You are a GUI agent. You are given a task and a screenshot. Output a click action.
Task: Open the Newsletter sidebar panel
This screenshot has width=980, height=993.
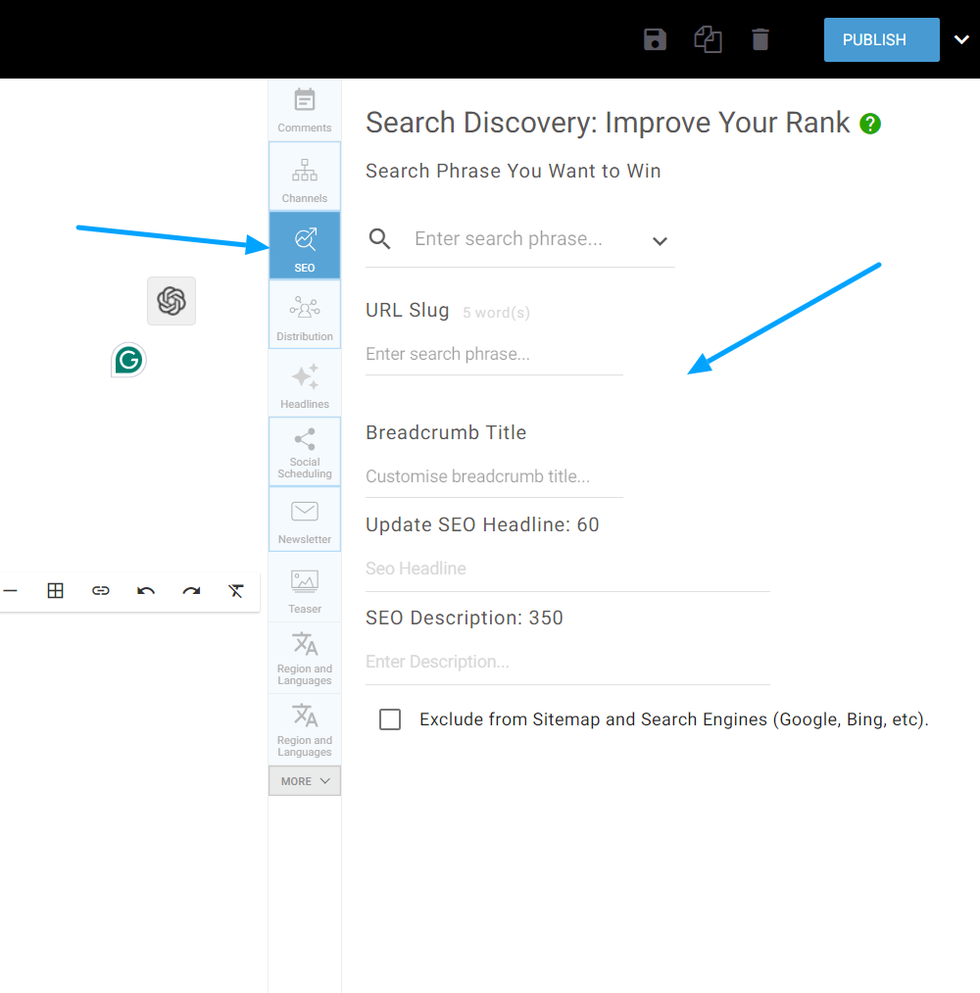pos(305,520)
